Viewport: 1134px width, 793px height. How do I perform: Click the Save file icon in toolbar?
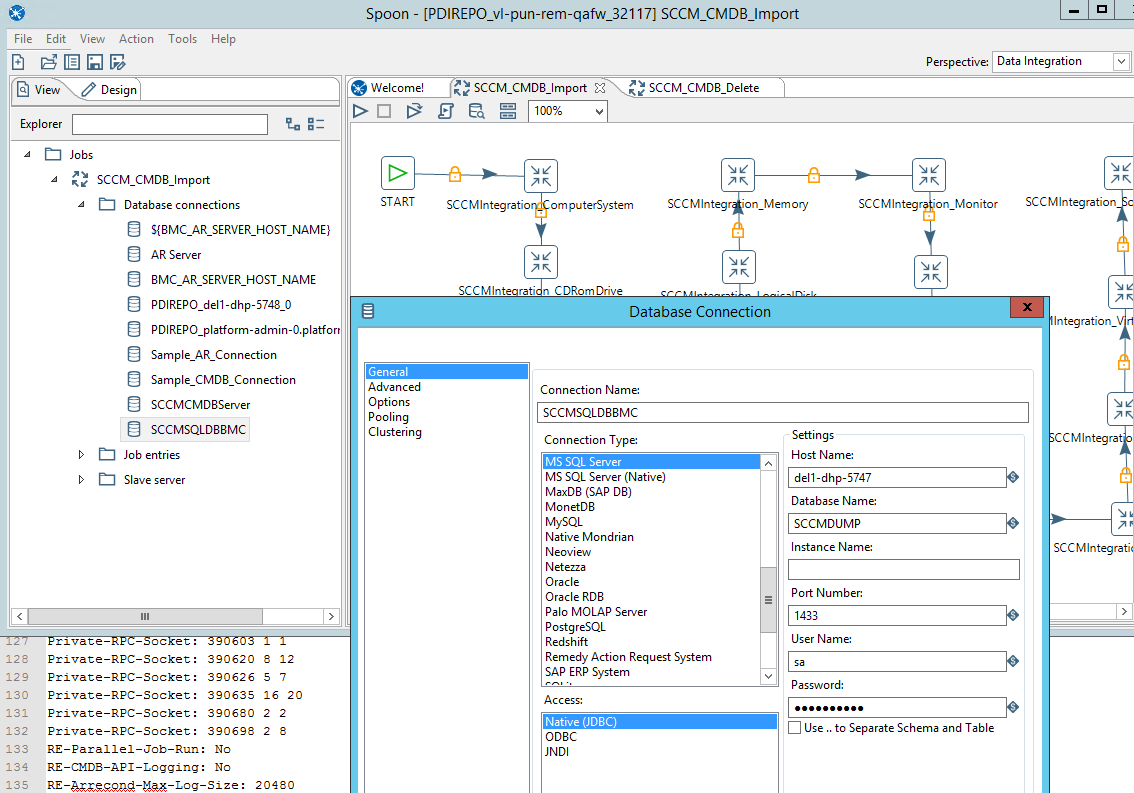pyautogui.click(x=94, y=62)
